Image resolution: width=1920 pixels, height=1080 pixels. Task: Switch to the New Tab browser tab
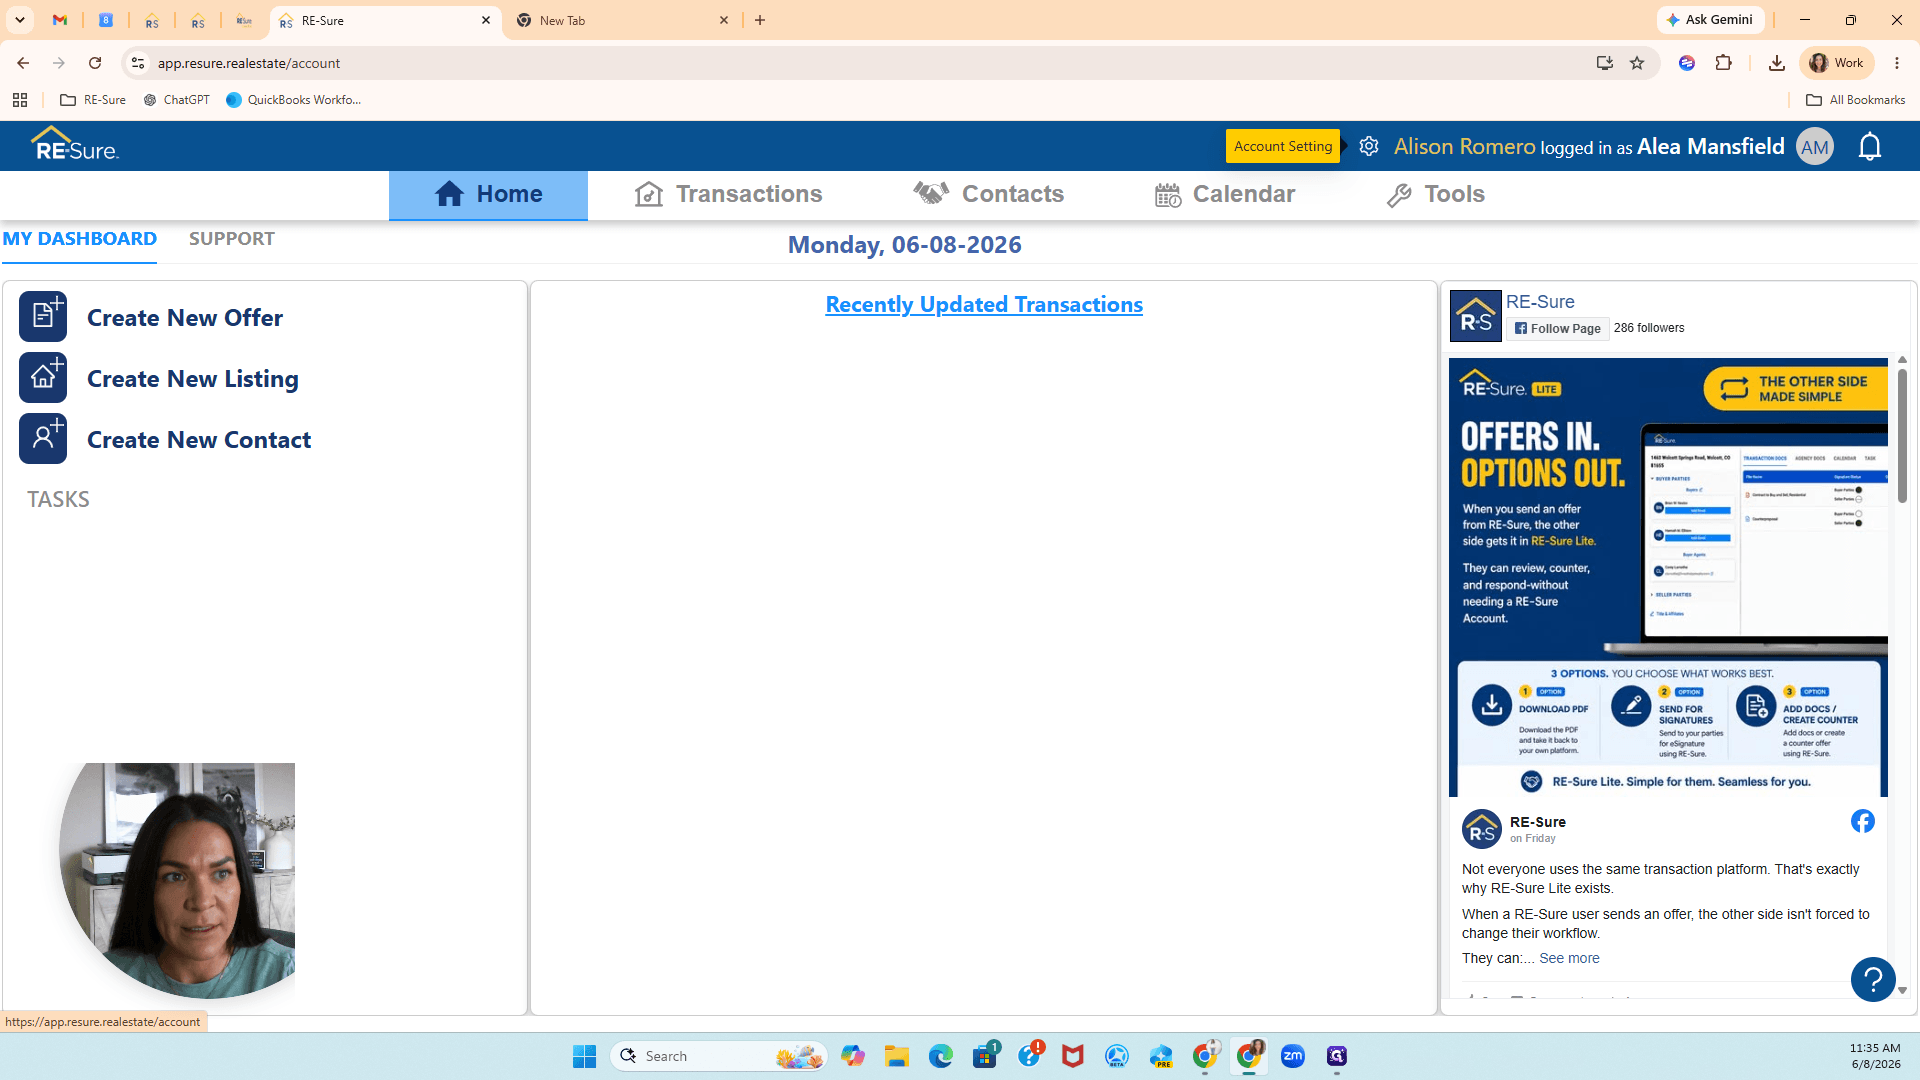624,20
